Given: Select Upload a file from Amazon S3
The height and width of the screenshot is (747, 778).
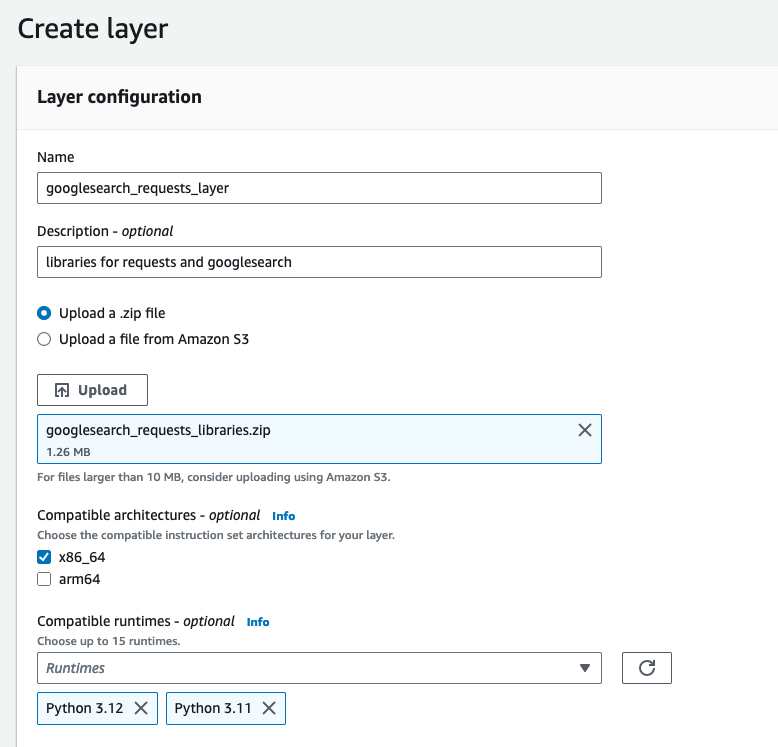Looking at the screenshot, I should 44,339.
